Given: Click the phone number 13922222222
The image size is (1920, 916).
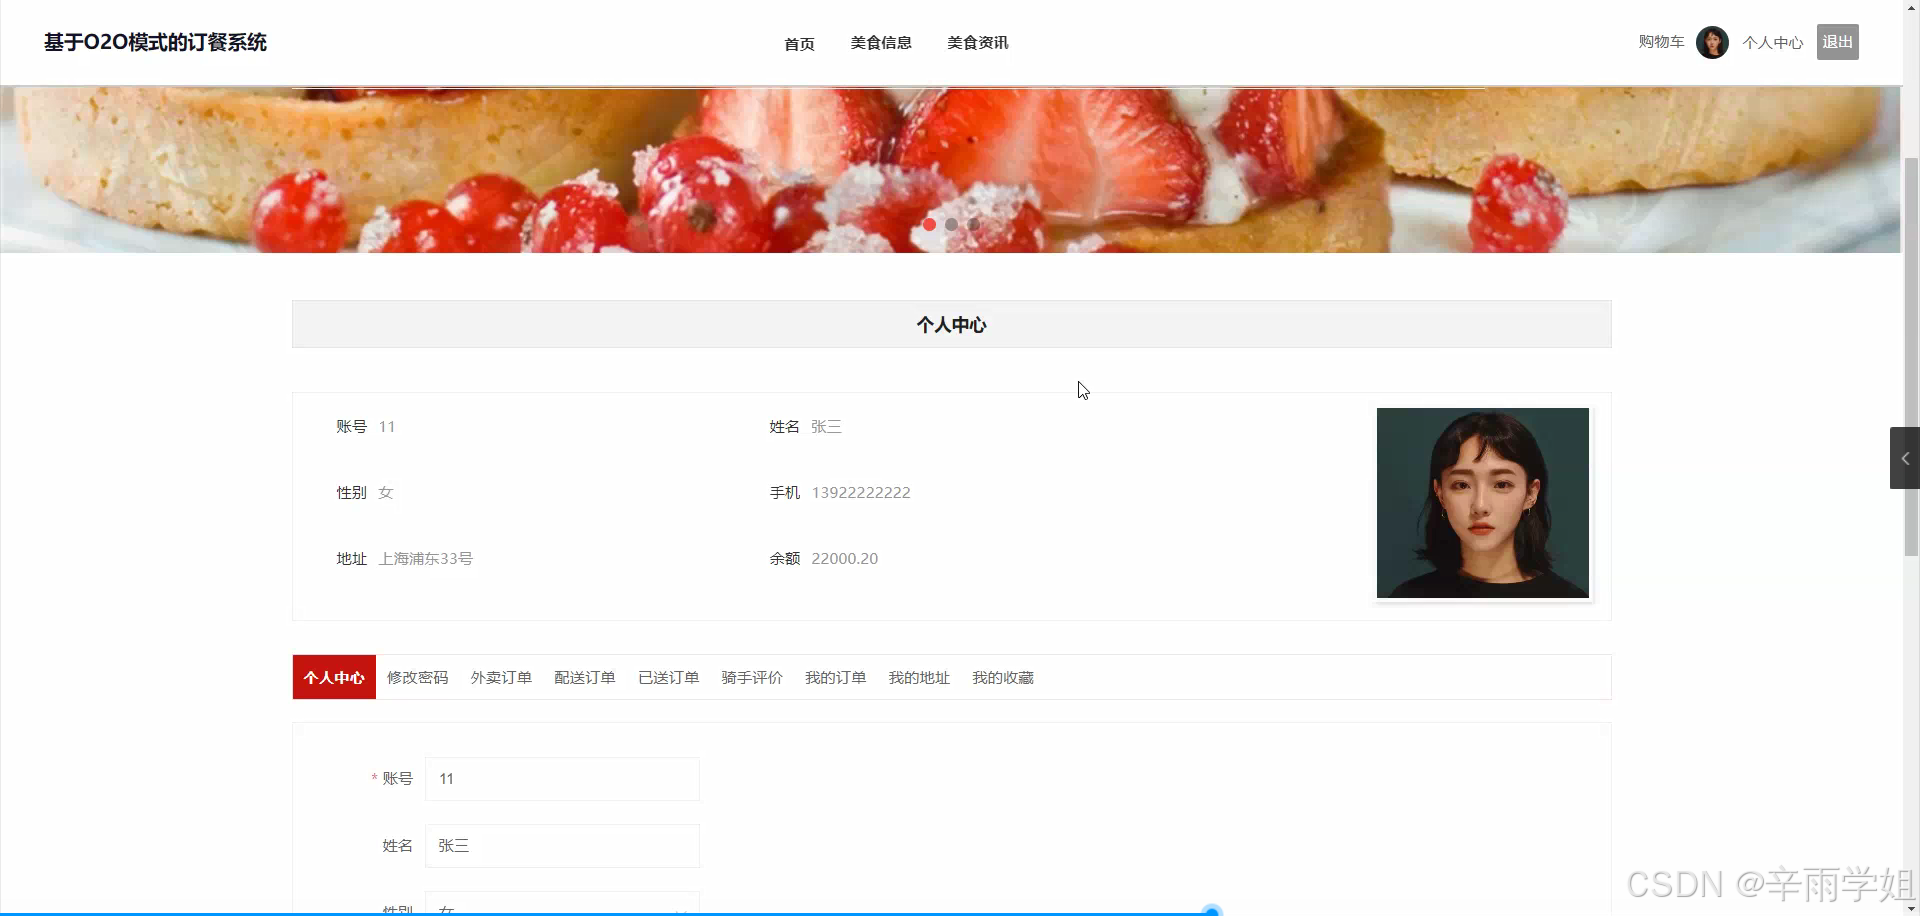Looking at the screenshot, I should pos(861,492).
